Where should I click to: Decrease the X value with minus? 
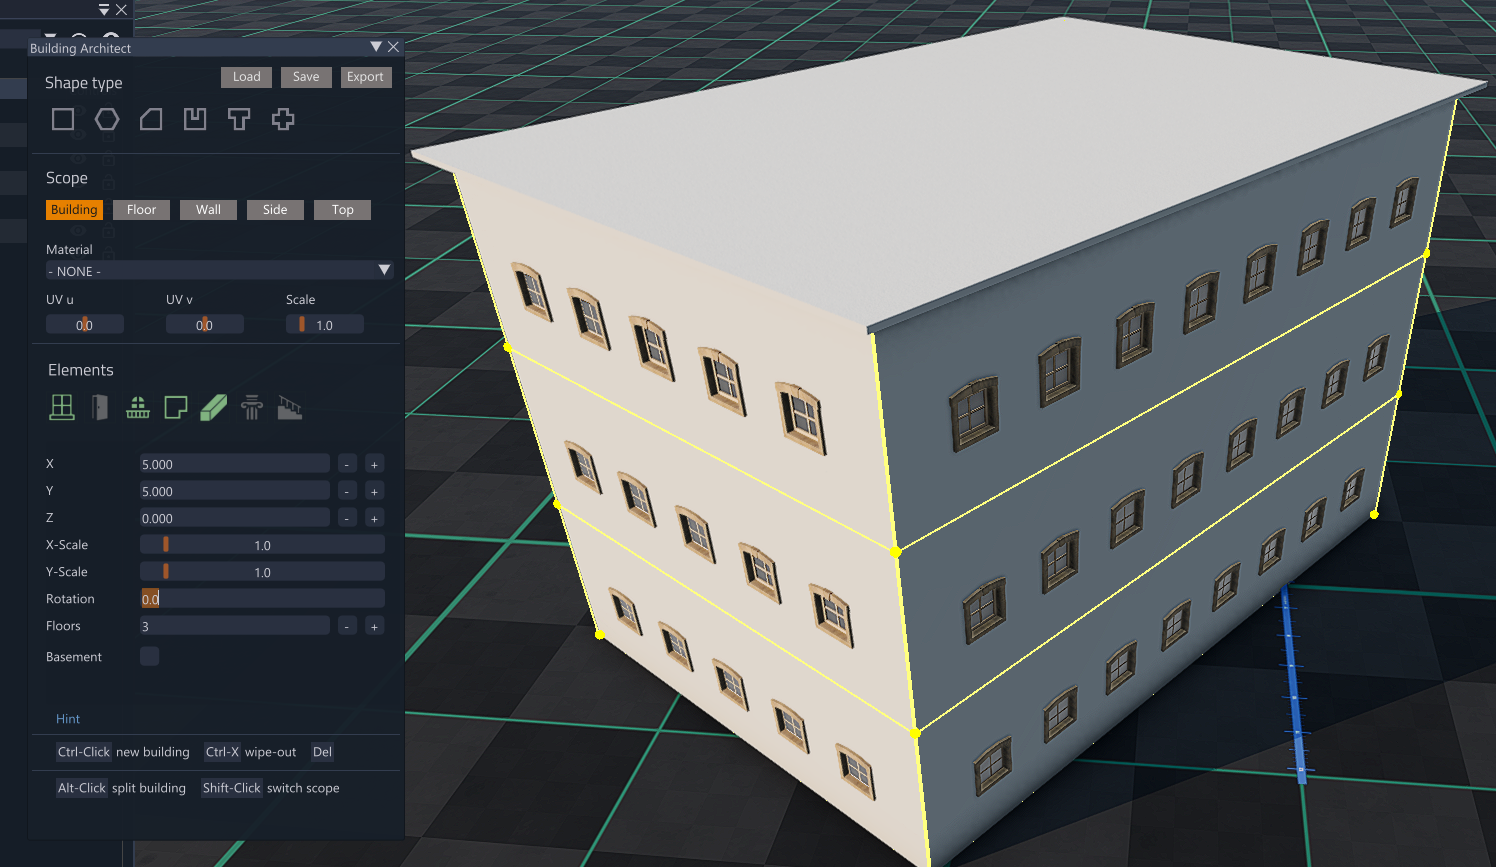[x=347, y=464]
